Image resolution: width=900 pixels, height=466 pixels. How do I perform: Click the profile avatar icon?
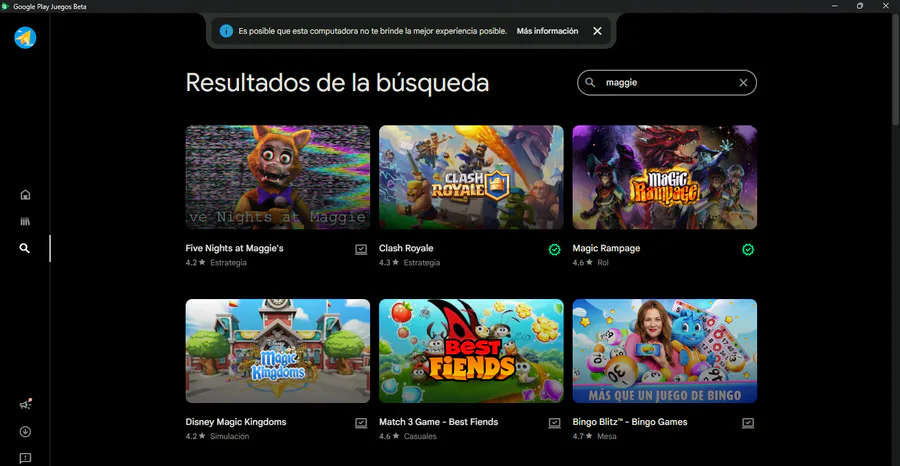(25, 38)
